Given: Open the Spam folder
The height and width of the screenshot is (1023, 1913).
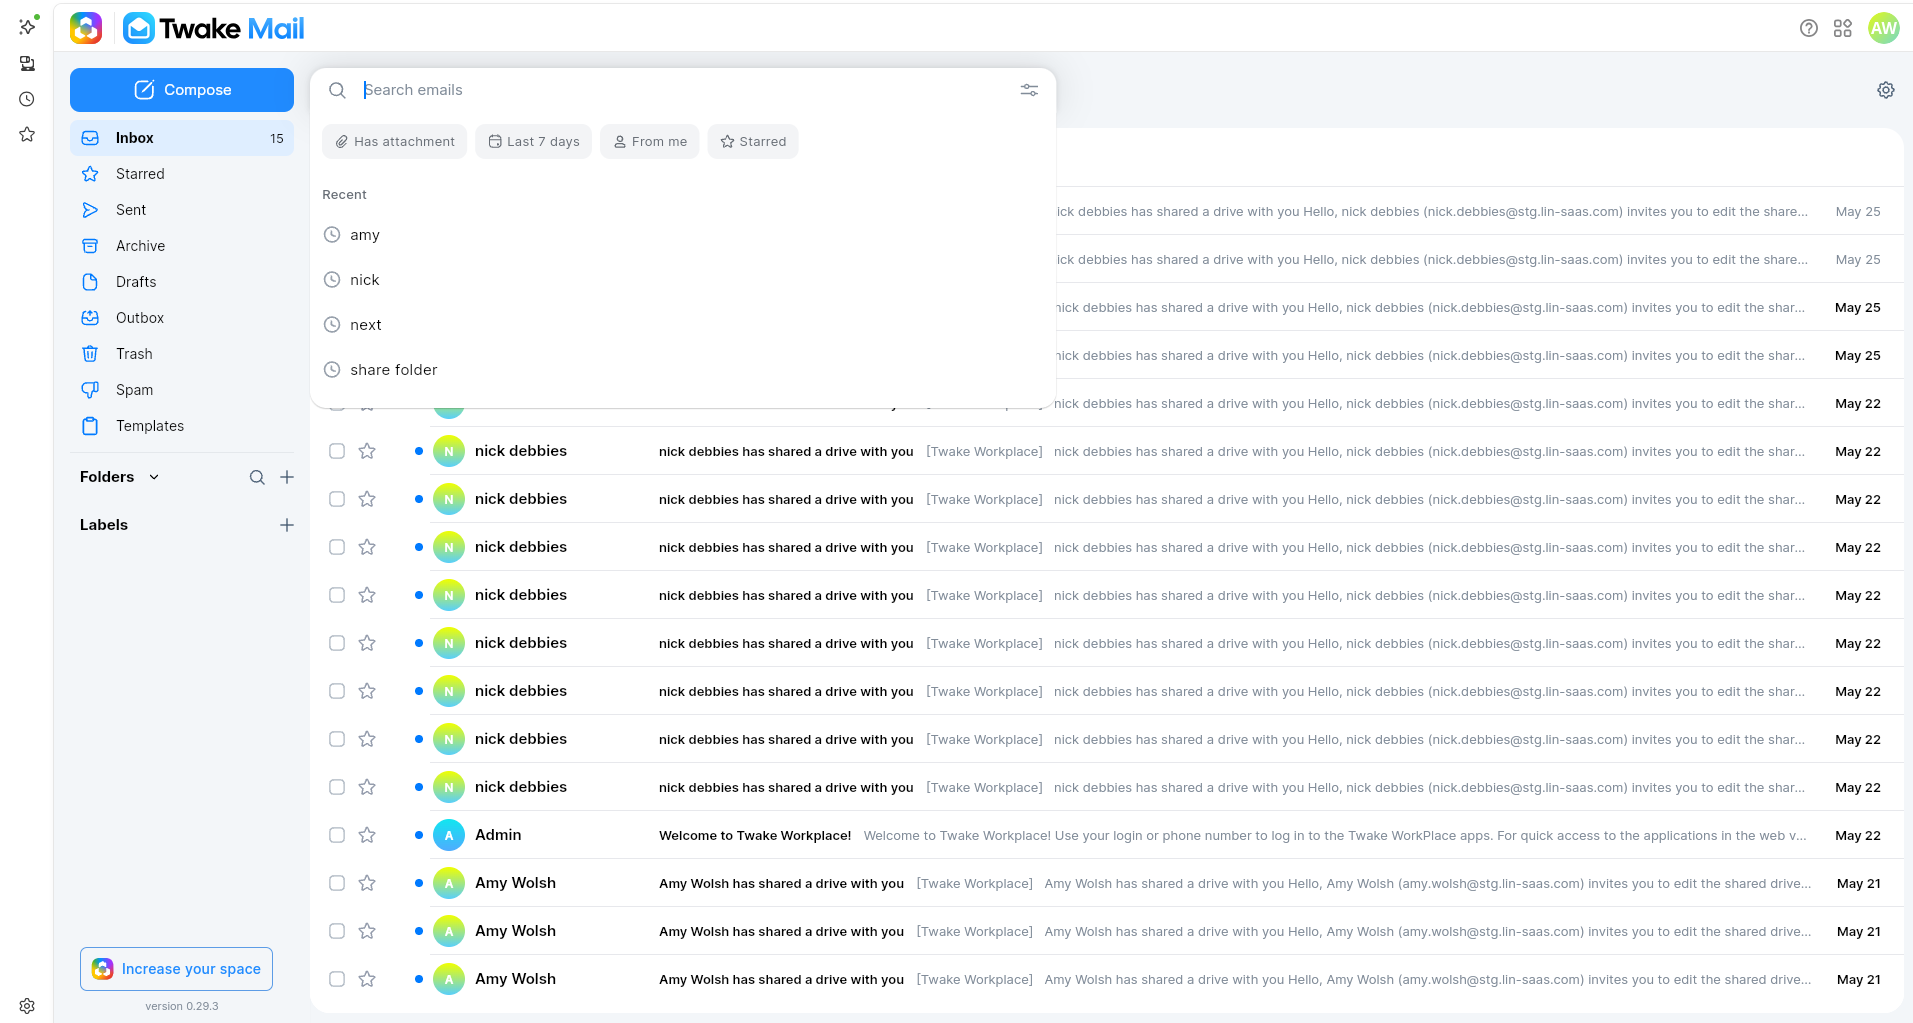Looking at the screenshot, I should click(x=182, y=390).
